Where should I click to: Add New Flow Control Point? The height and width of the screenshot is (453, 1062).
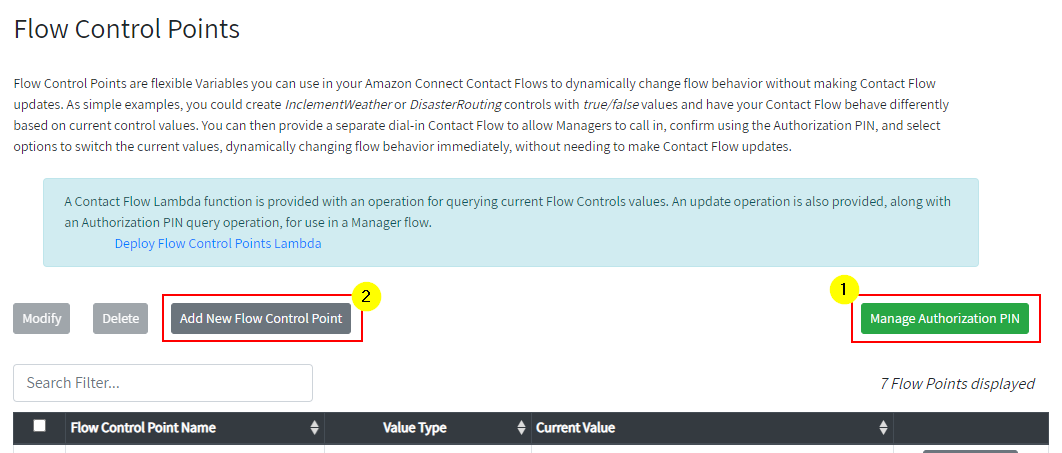click(261, 318)
